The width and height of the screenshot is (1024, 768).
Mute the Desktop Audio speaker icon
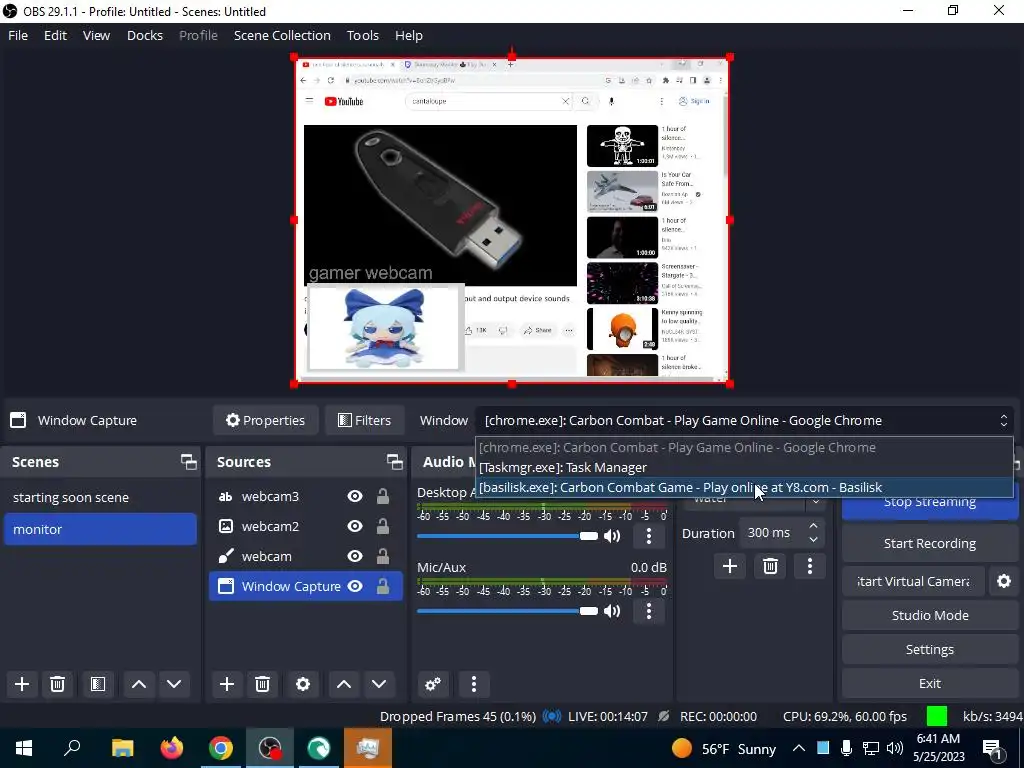click(x=612, y=536)
